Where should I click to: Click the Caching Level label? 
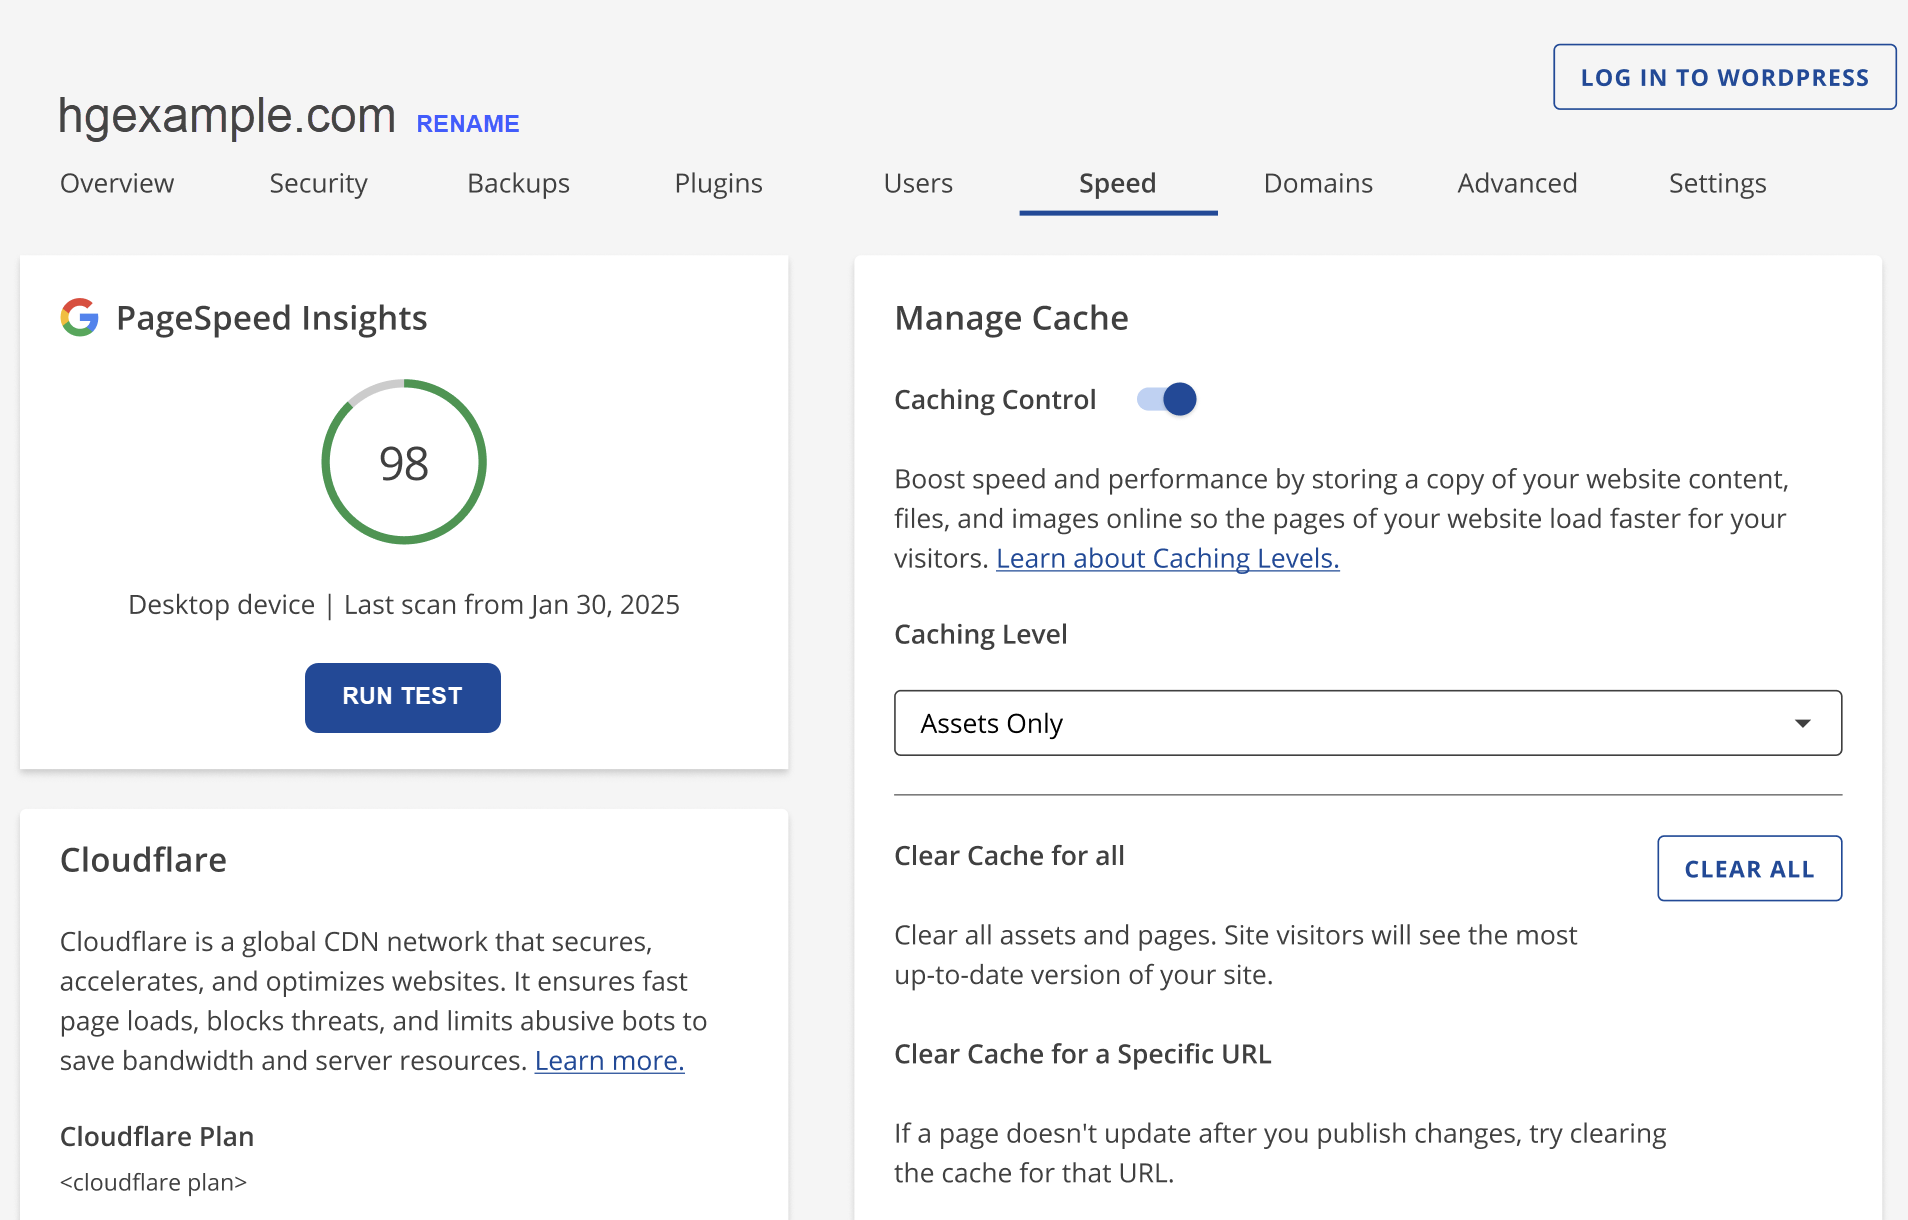tap(980, 634)
